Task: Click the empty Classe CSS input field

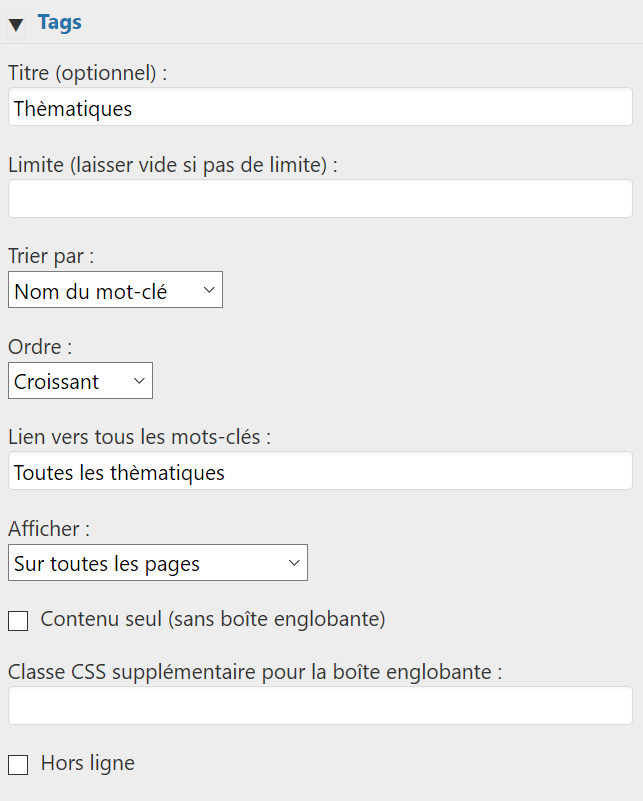Action: click(320, 706)
